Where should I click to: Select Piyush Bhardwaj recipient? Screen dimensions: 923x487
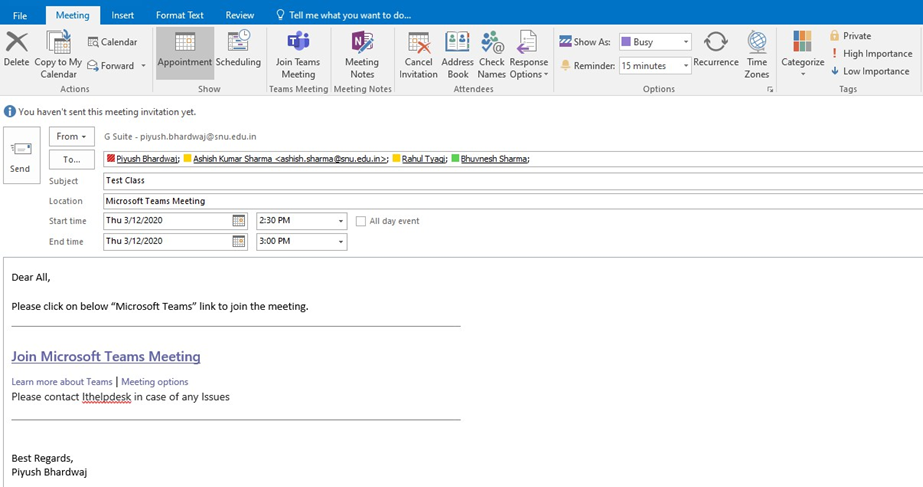point(147,158)
